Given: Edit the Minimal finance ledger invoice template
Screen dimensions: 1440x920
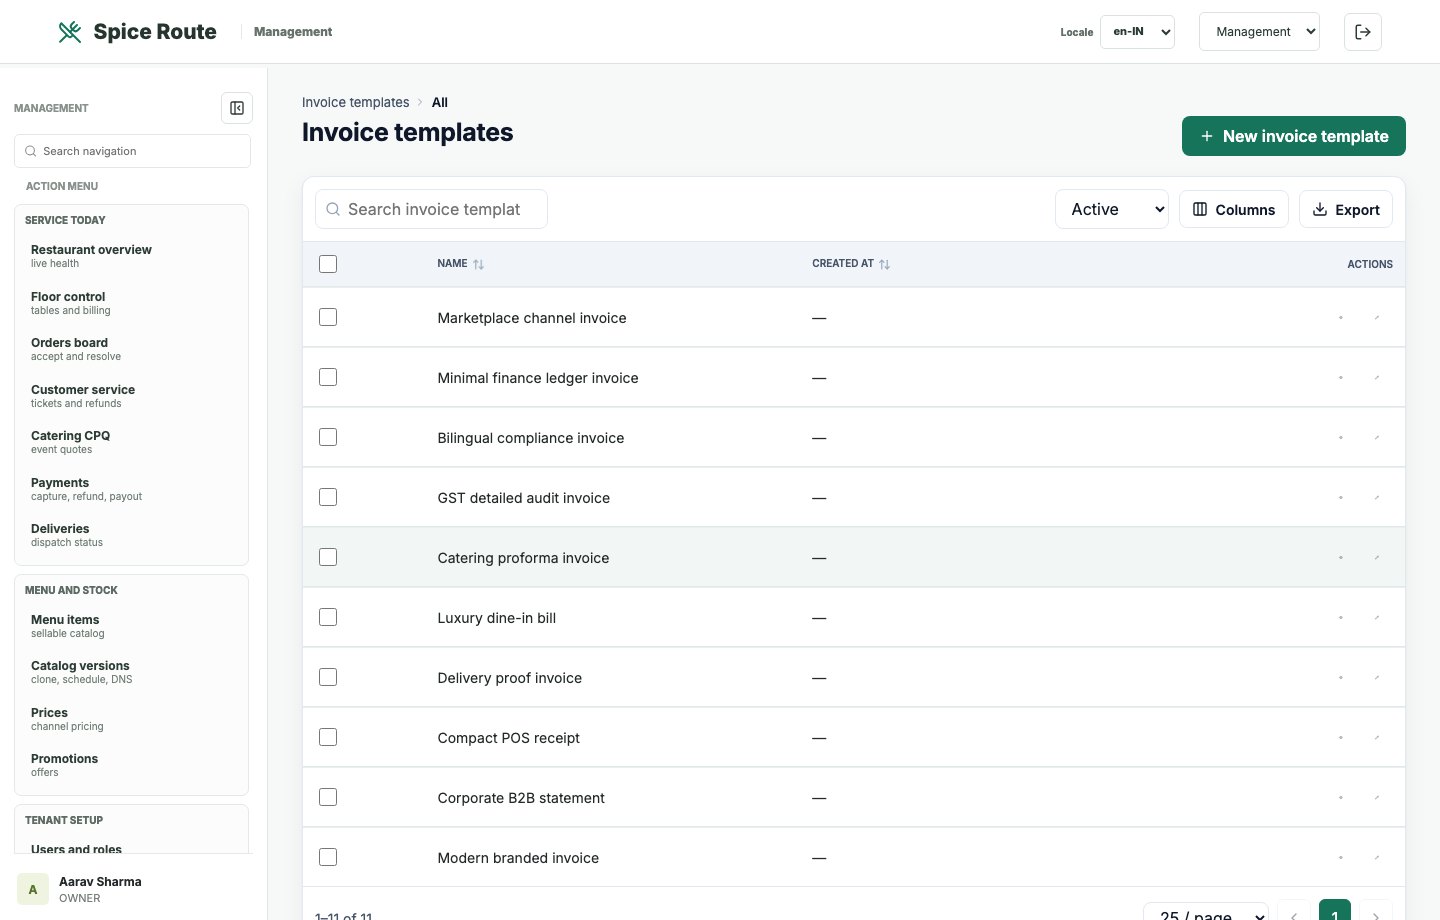Looking at the screenshot, I should click(1377, 378).
